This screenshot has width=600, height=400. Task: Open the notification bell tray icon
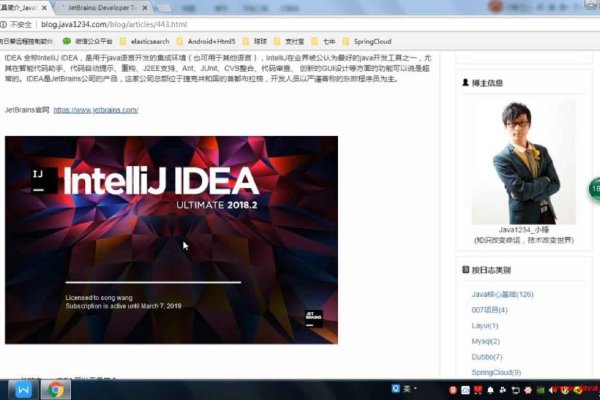click(490, 390)
